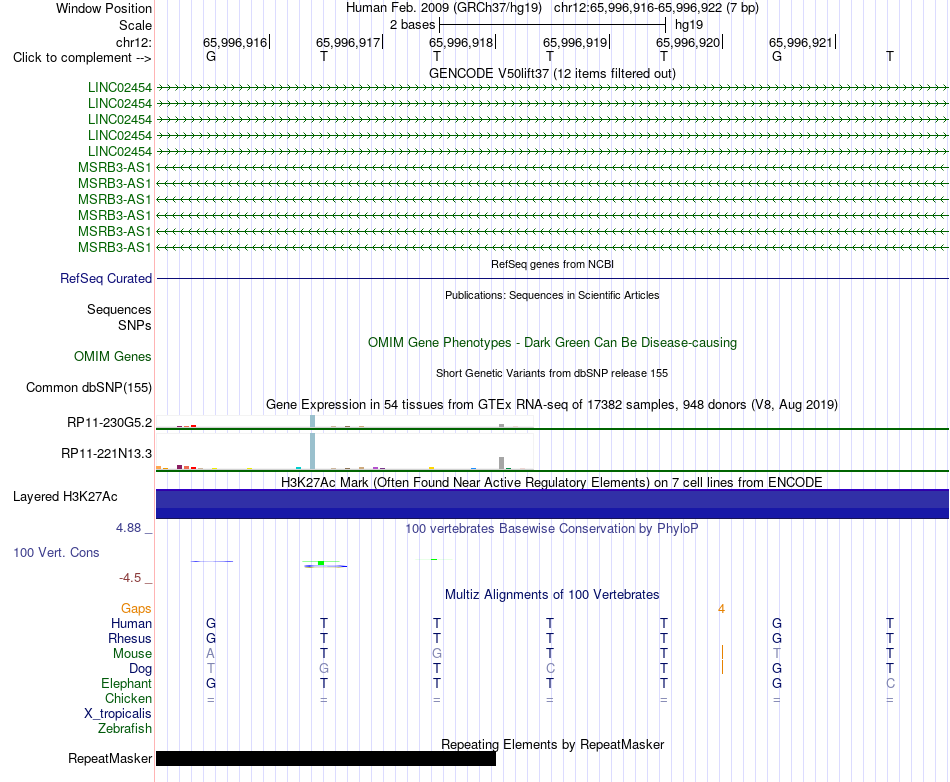This screenshot has height=782, width=950.
Task: Click the Dog species label
Action: point(140,669)
